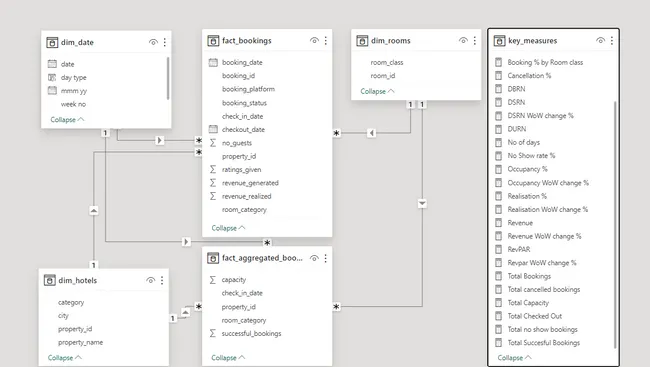Select the mmm yy calendar icon
The image size is (650, 367).
(x=52, y=90)
